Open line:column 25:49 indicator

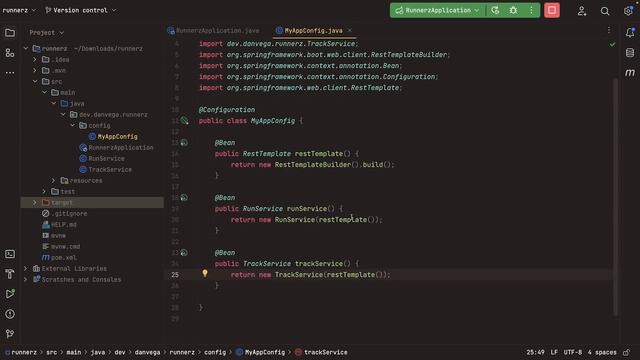[x=535, y=352]
